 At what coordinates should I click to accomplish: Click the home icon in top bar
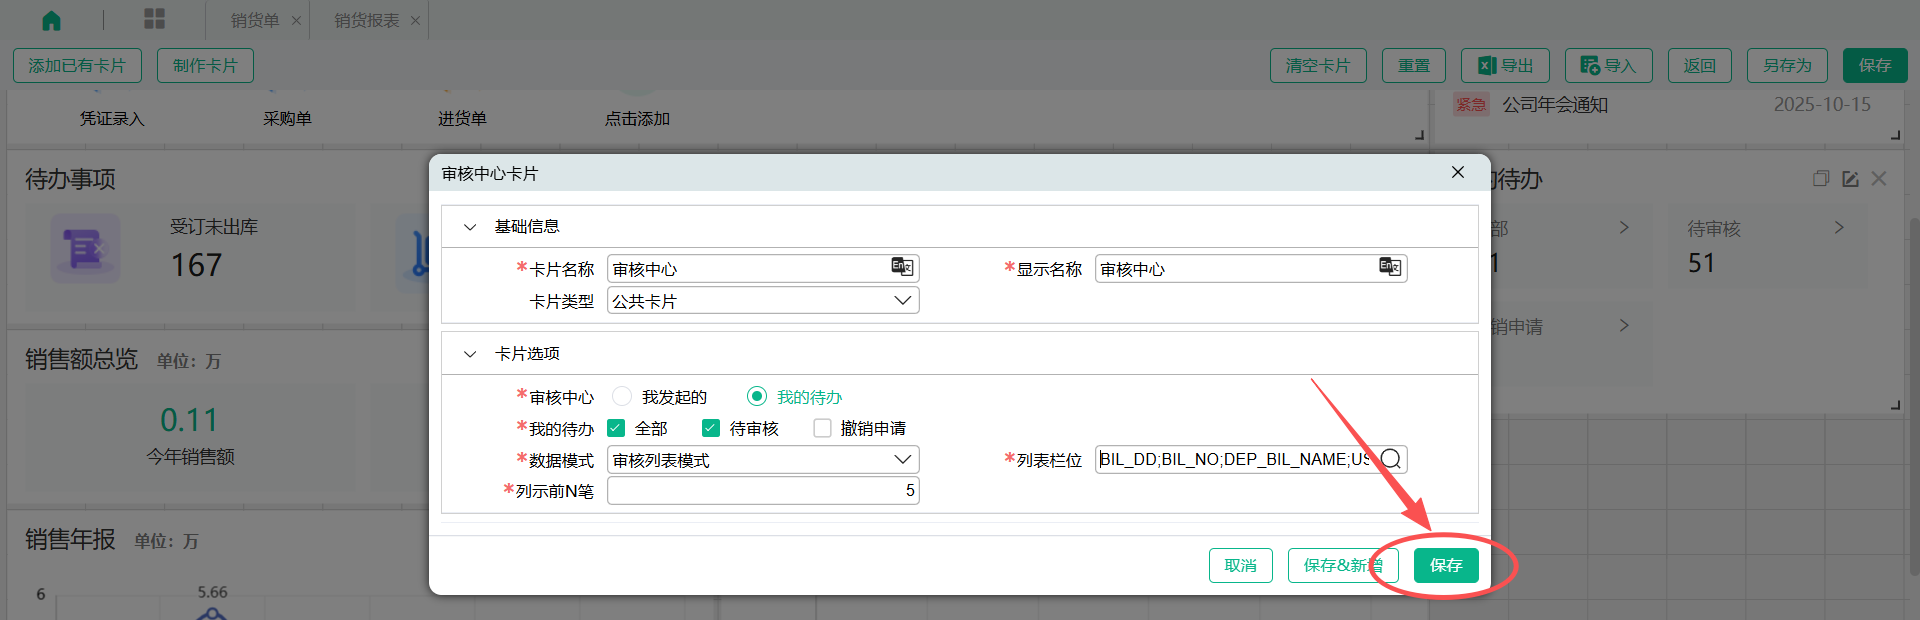click(51, 20)
